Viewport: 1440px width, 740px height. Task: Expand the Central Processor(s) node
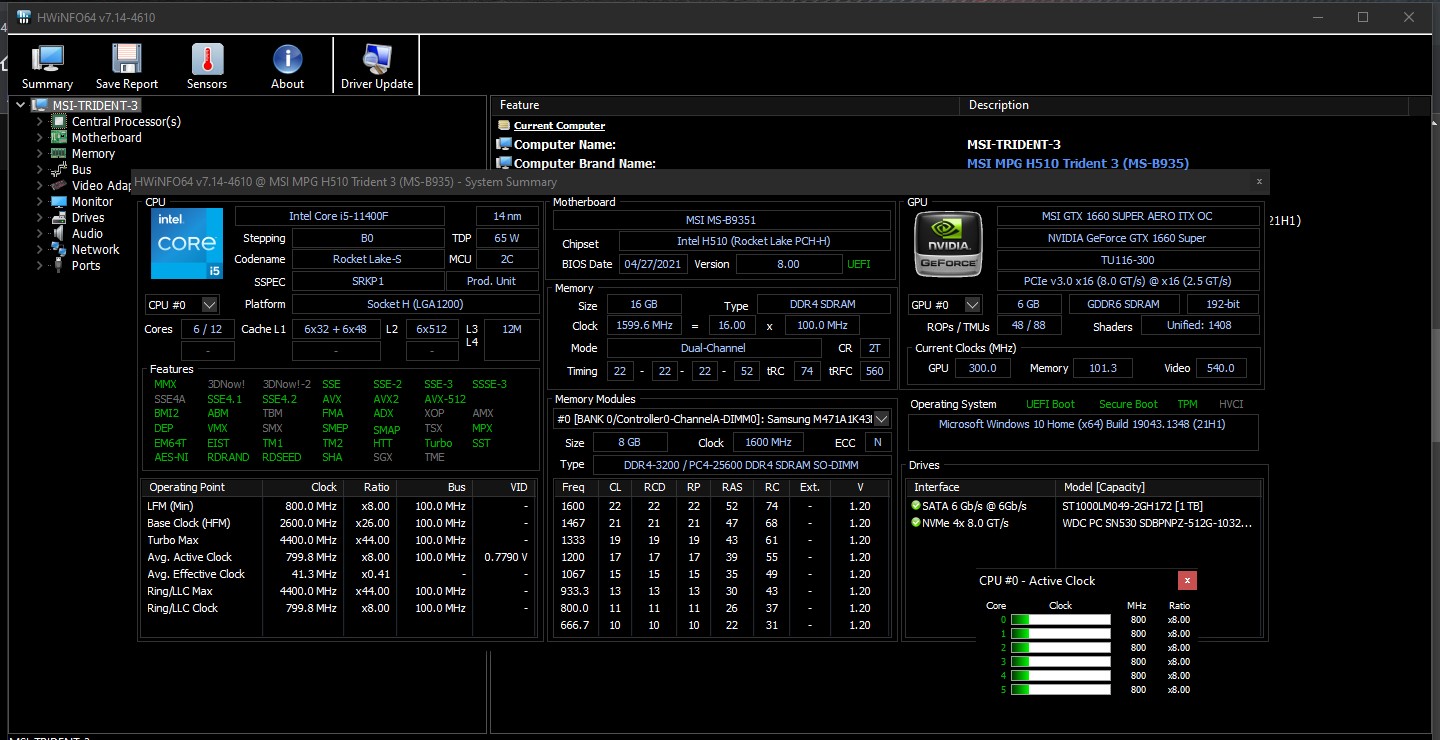[40, 121]
